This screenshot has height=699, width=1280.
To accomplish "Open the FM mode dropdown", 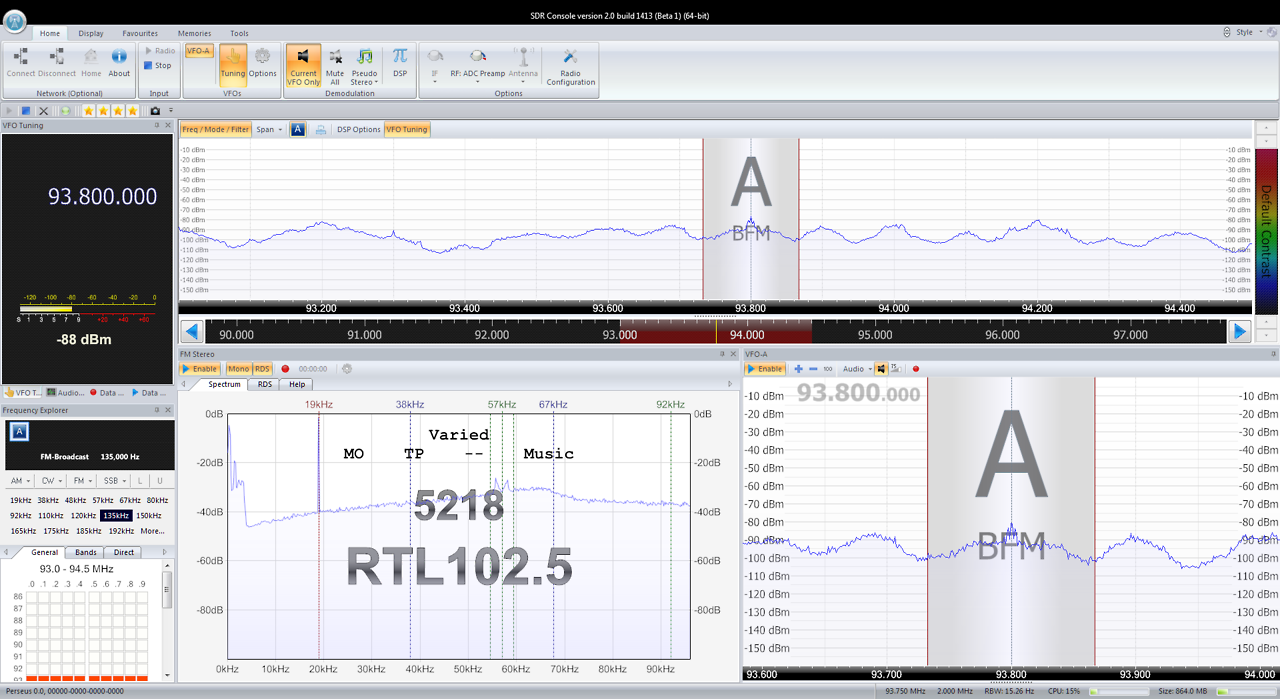I will tap(82, 481).
